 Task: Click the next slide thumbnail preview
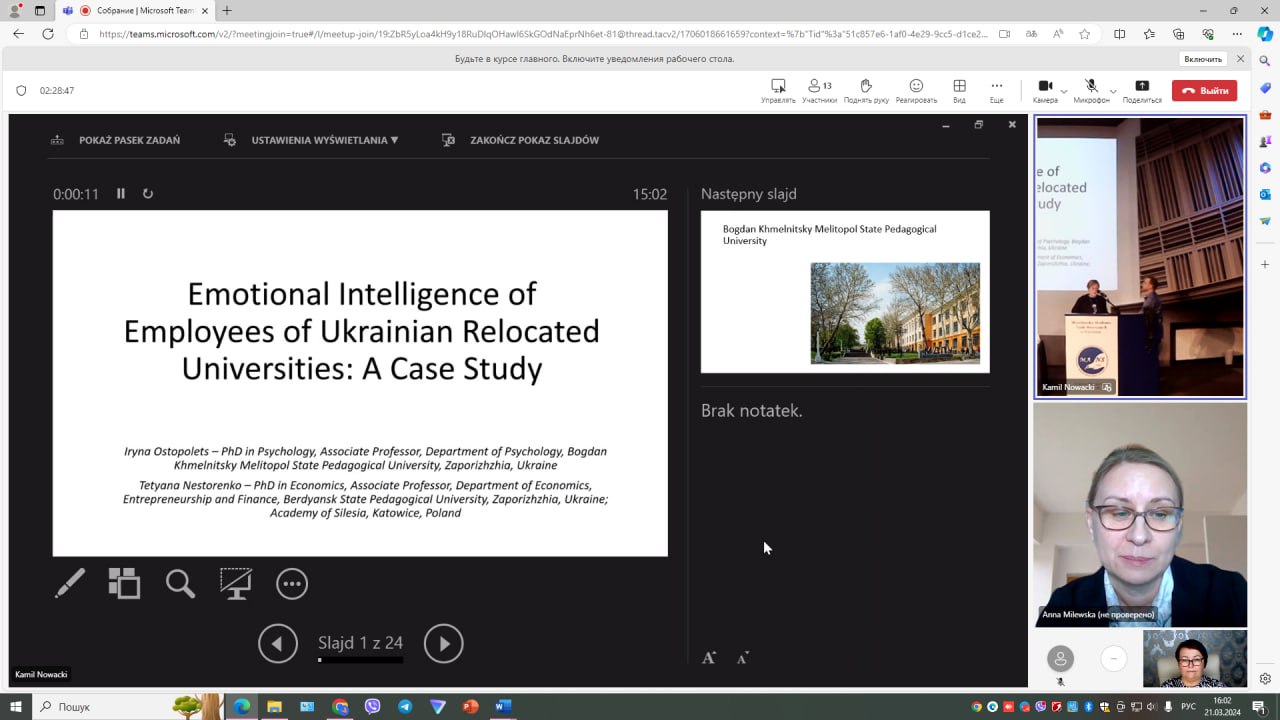pyautogui.click(x=845, y=291)
